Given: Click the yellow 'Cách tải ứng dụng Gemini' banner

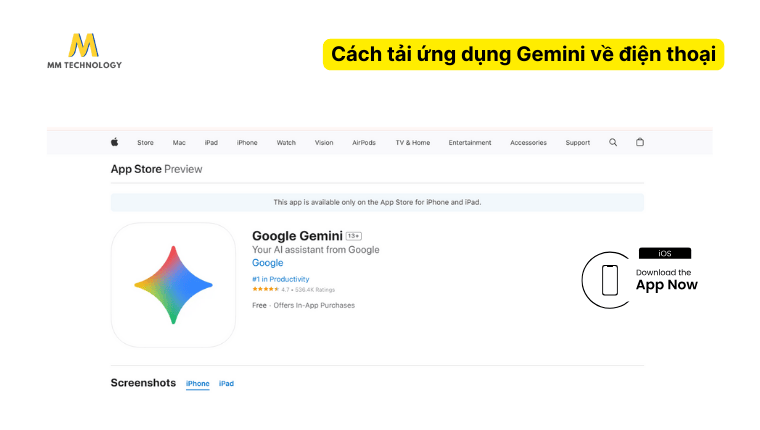Looking at the screenshot, I should click(523, 54).
